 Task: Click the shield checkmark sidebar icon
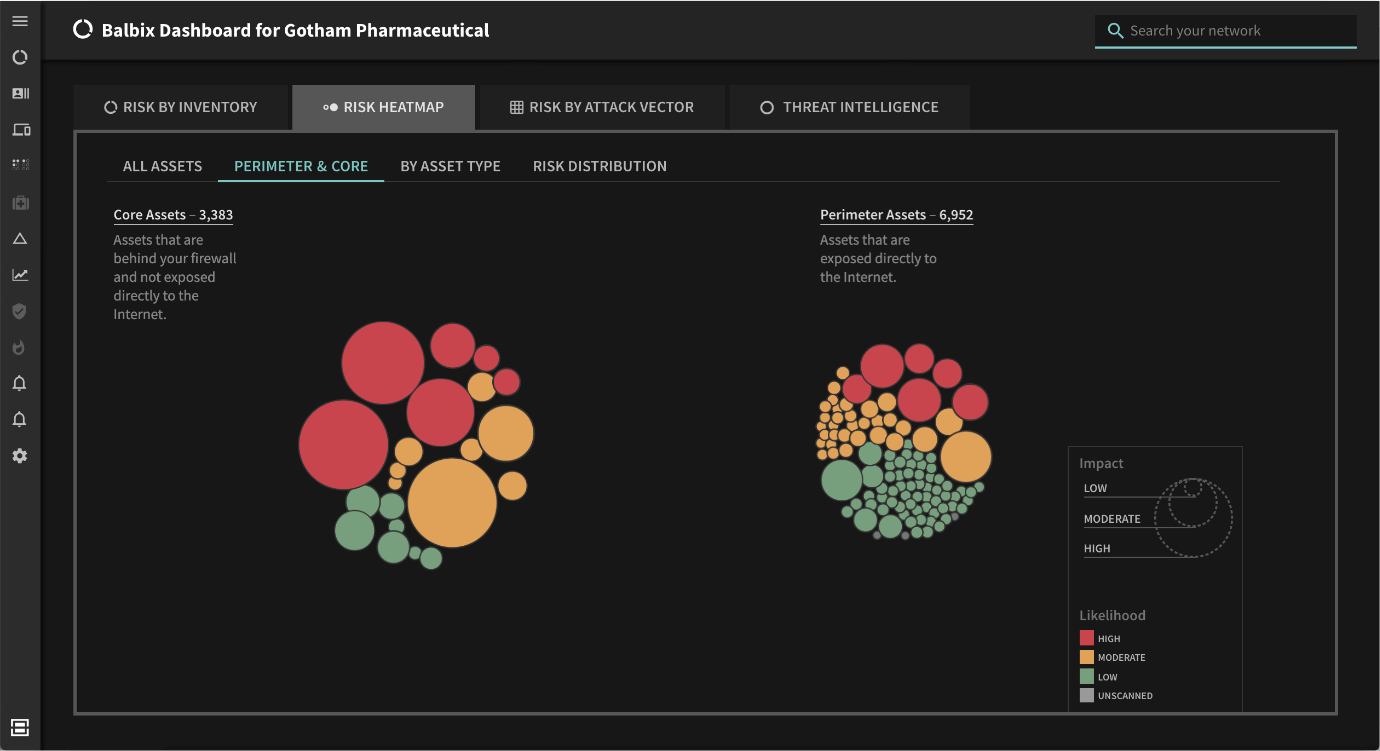pyautogui.click(x=20, y=311)
